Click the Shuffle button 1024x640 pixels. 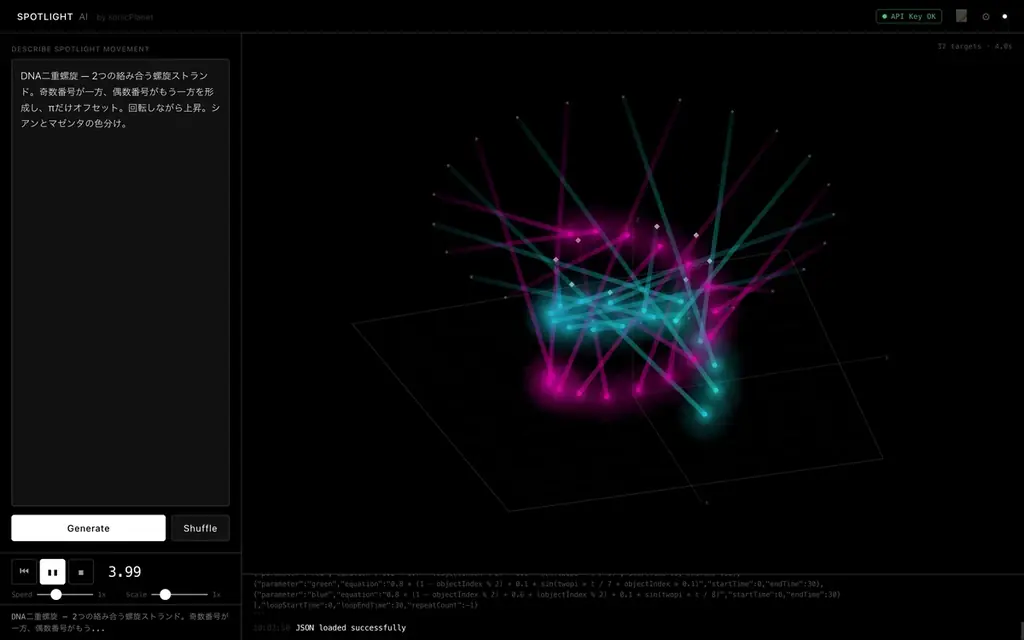[200, 528]
